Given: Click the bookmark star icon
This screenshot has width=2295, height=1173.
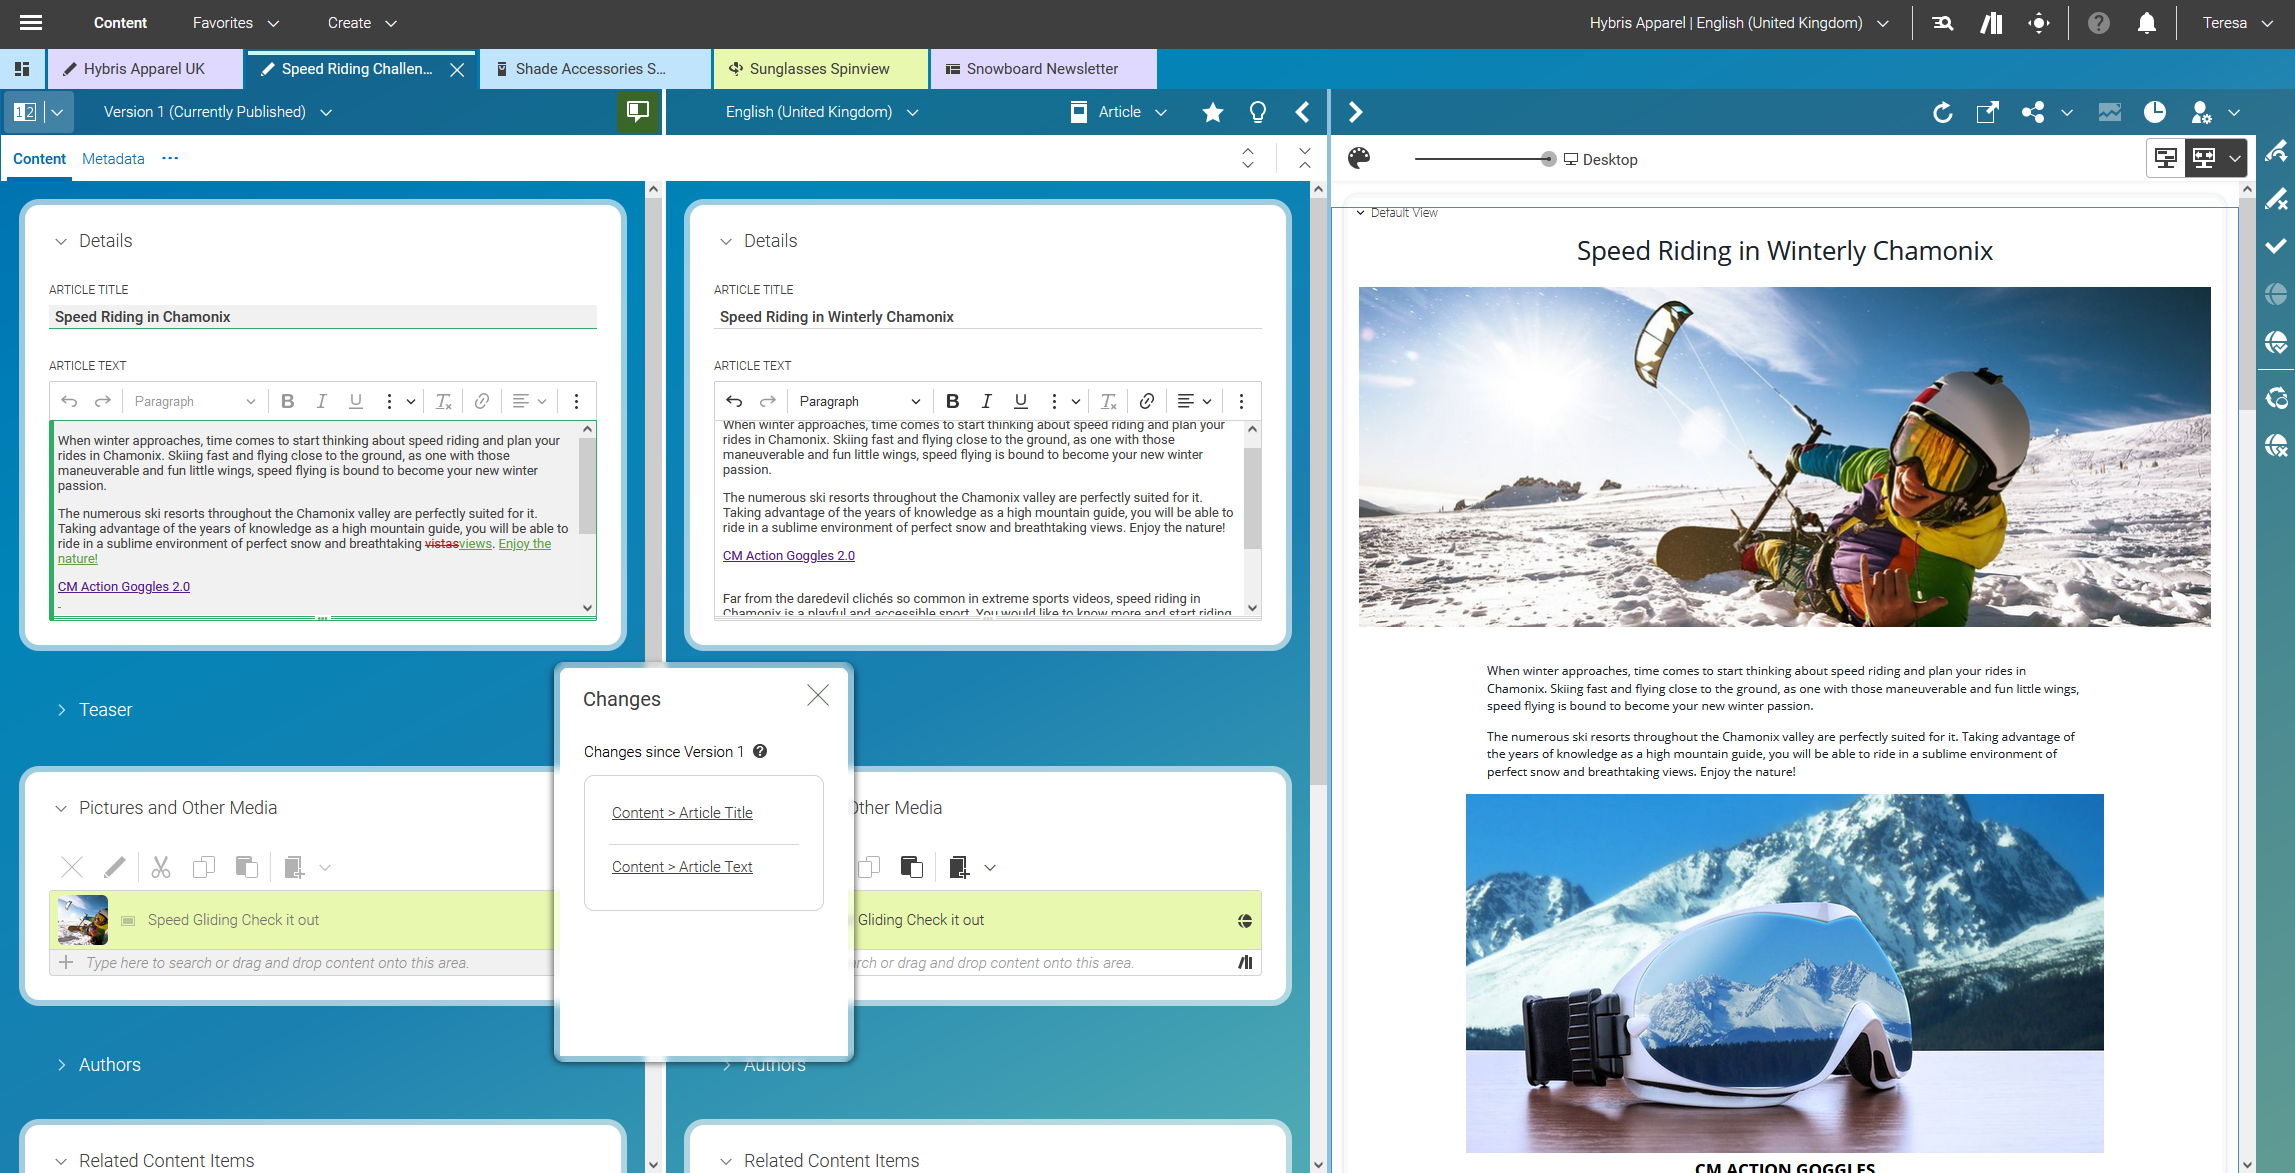Looking at the screenshot, I should [x=1212, y=112].
